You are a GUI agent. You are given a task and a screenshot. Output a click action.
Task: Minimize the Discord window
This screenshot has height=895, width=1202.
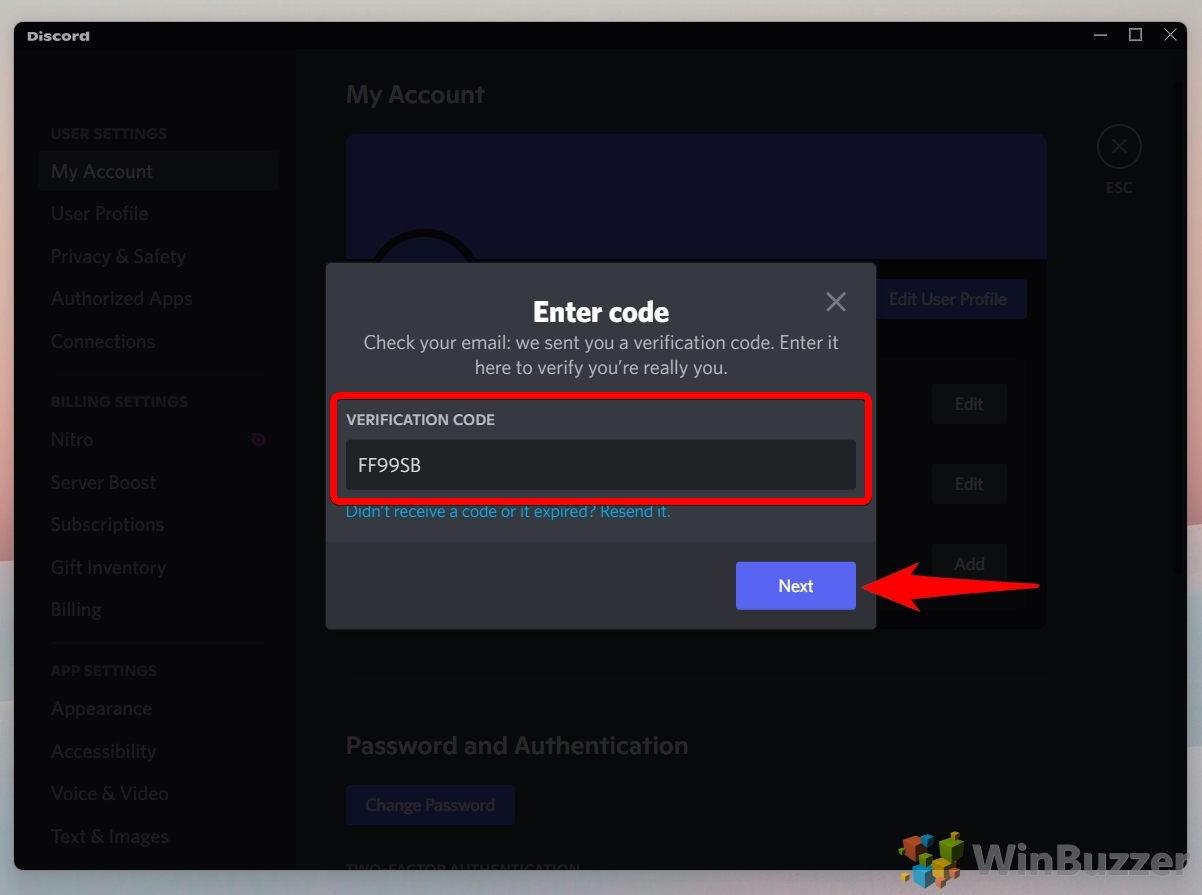coord(1100,35)
